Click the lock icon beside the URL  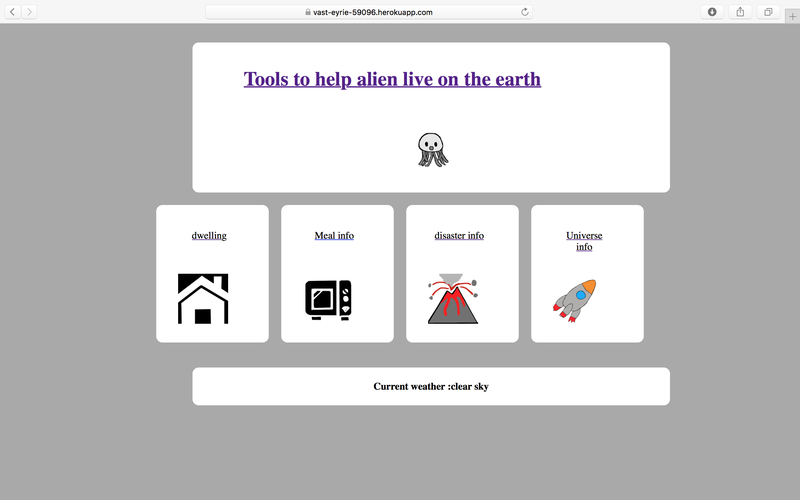point(309,12)
